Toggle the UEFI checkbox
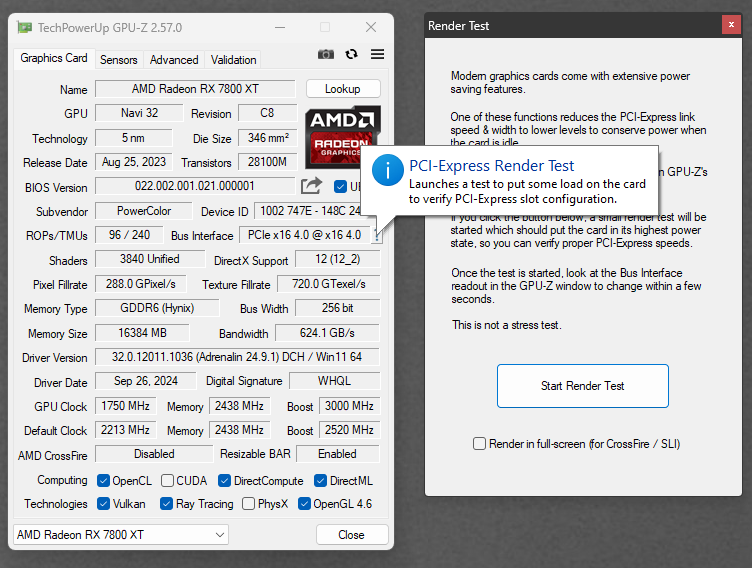 340,187
